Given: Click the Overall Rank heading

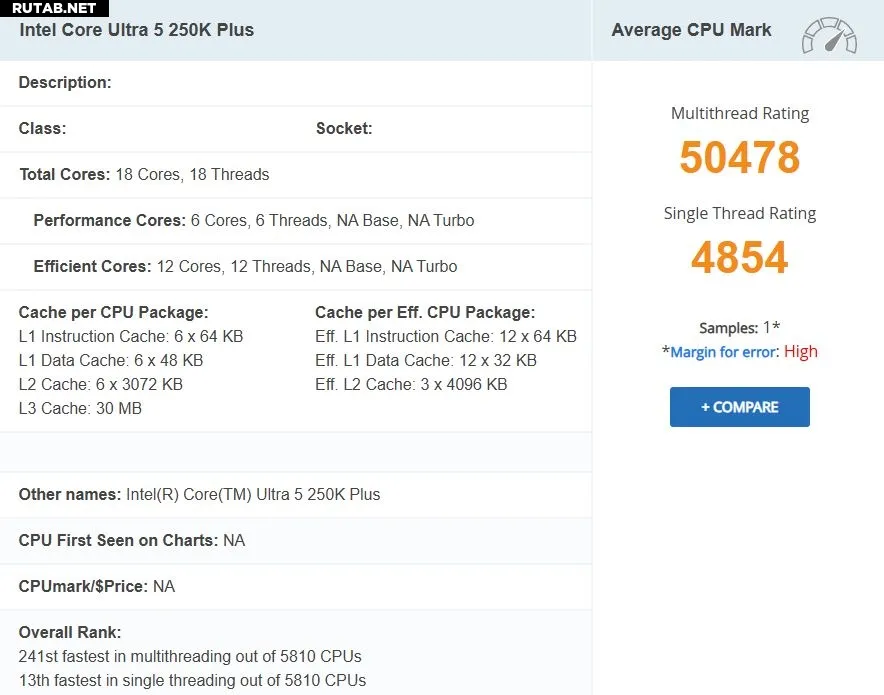Looking at the screenshot, I should pyautogui.click(x=70, y=632).
